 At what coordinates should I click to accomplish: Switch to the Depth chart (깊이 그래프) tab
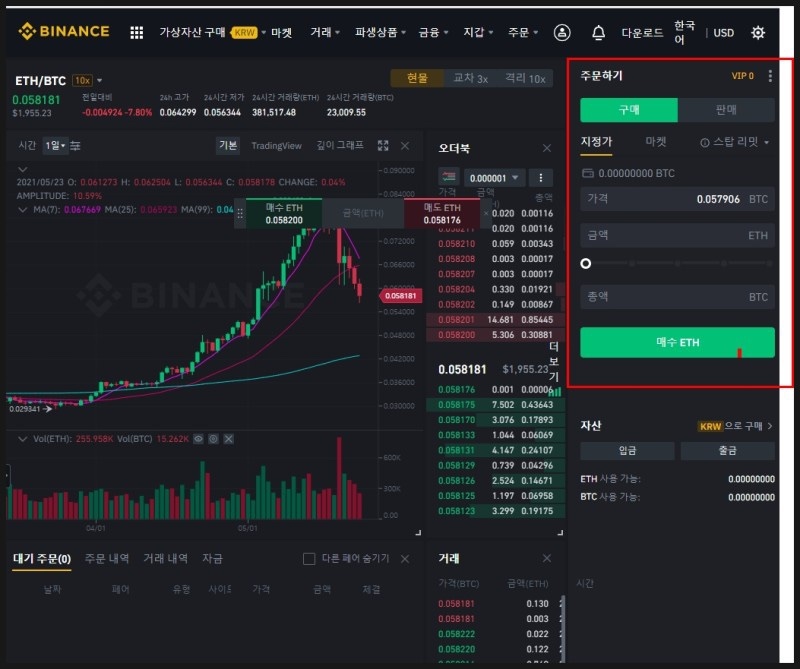(x=340, y=146)
